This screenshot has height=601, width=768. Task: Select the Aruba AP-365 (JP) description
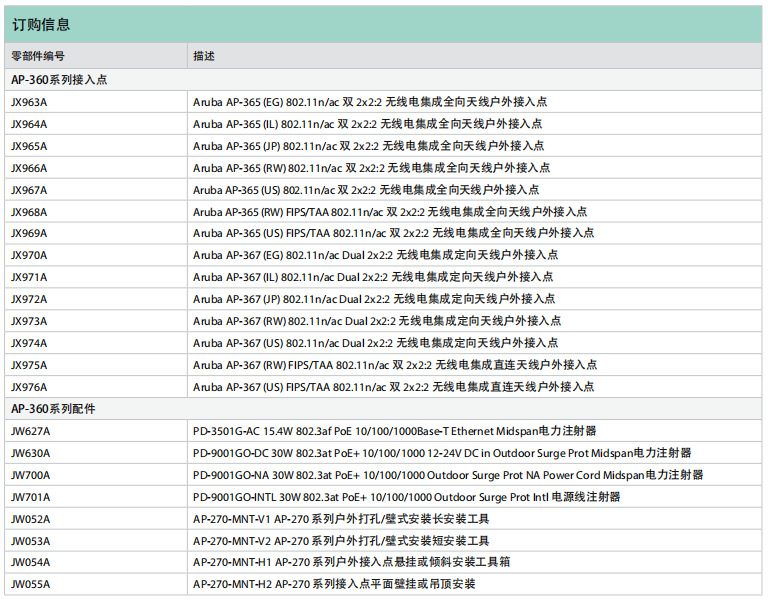point(368,146)
